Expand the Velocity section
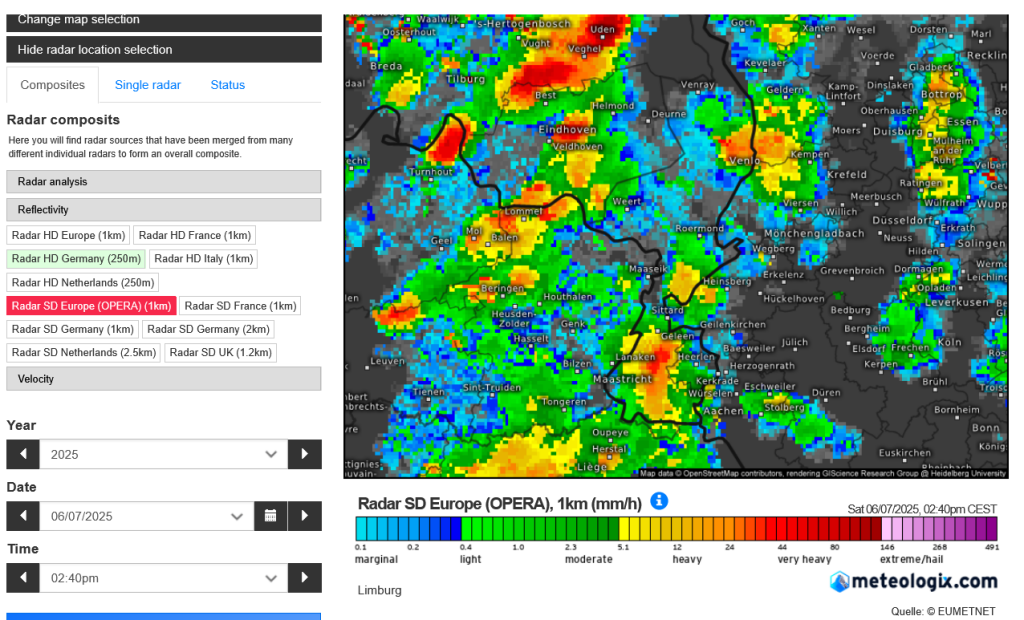The width and height of the screenshot is (1024, 620). coord(164,379)
